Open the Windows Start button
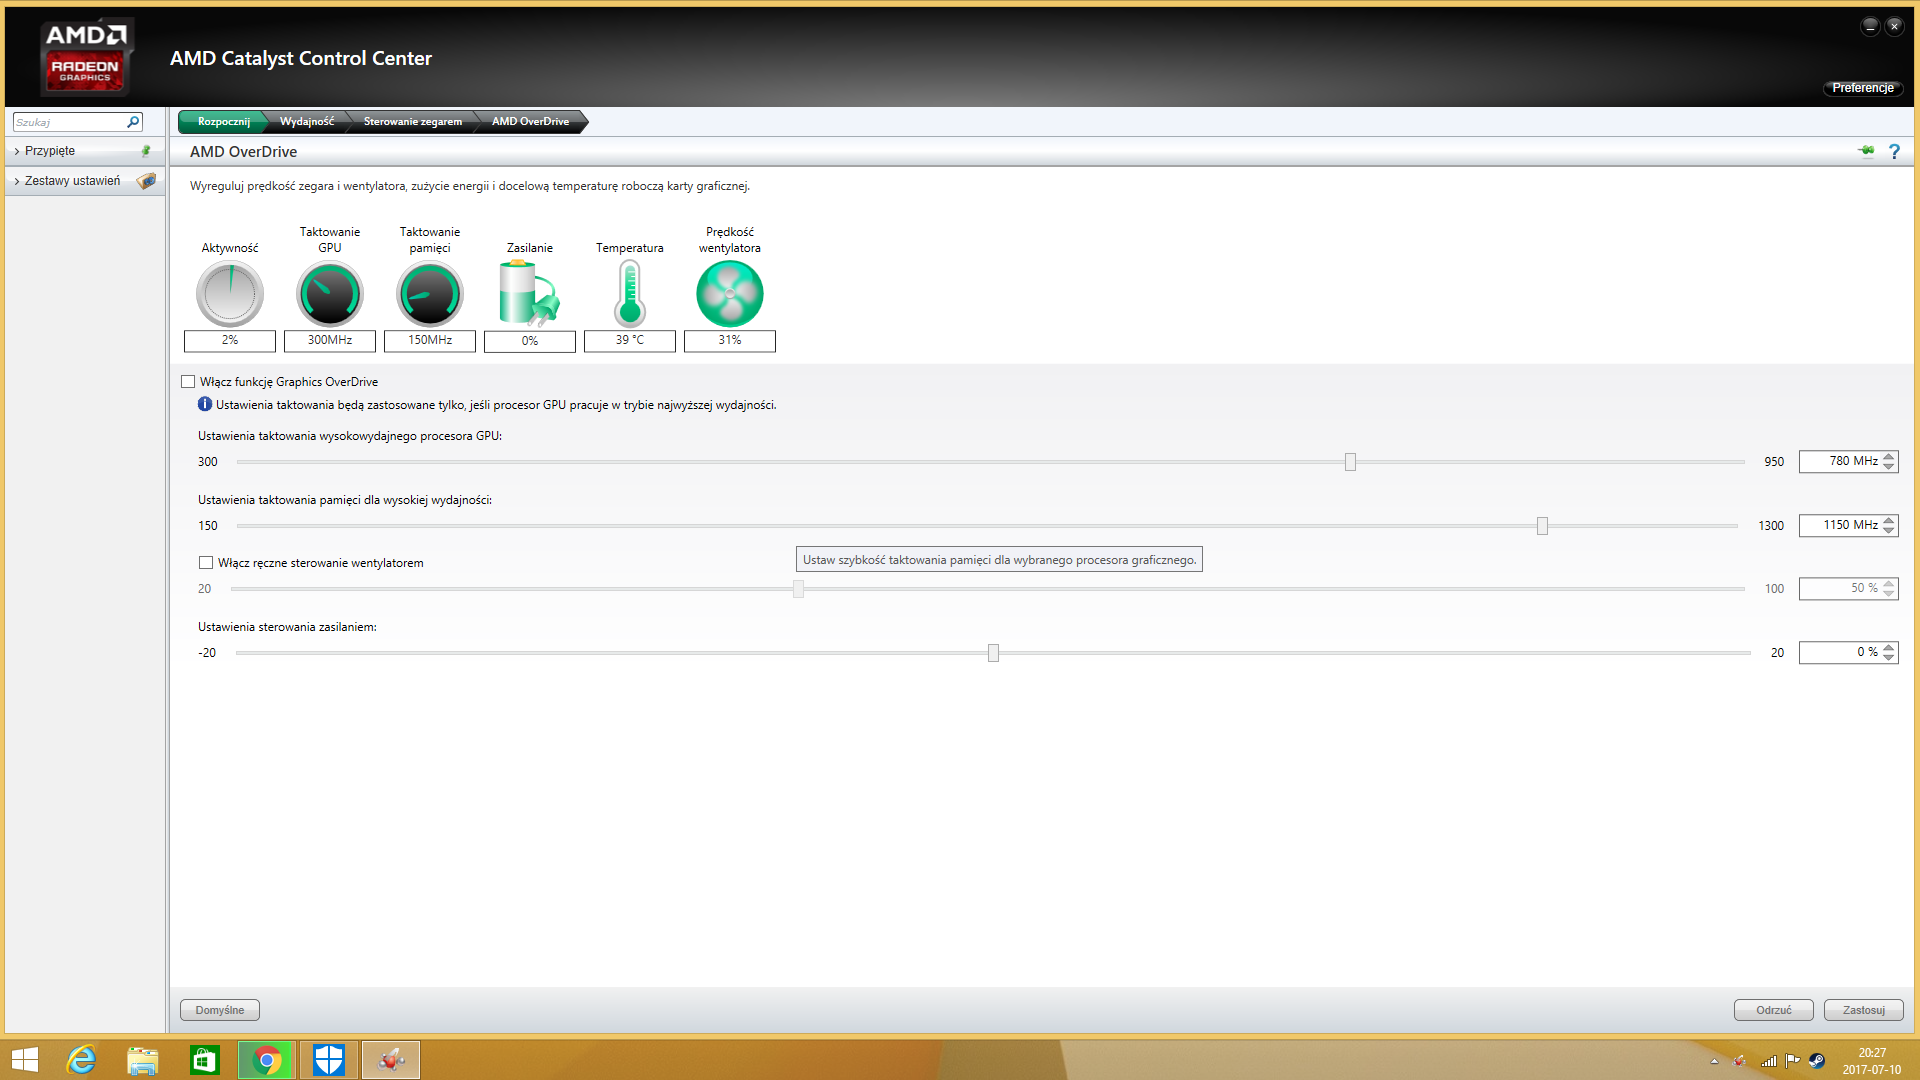The width and height of the screenshot is (1920, 1080). pyautogui.click(x=24, y=1060)
